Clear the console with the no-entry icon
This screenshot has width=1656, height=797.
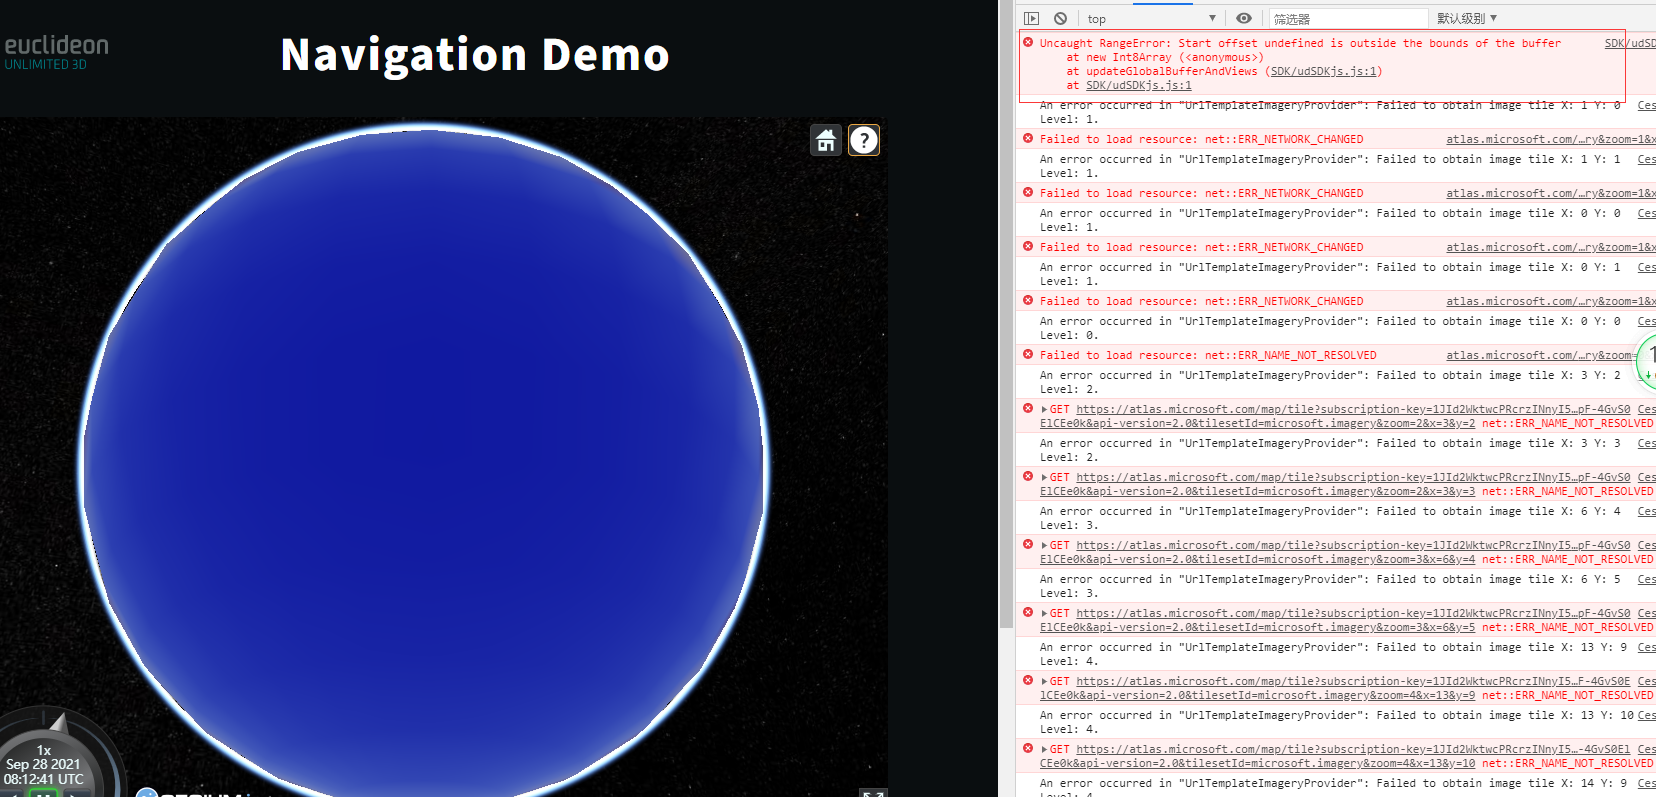click(1060, 18)
